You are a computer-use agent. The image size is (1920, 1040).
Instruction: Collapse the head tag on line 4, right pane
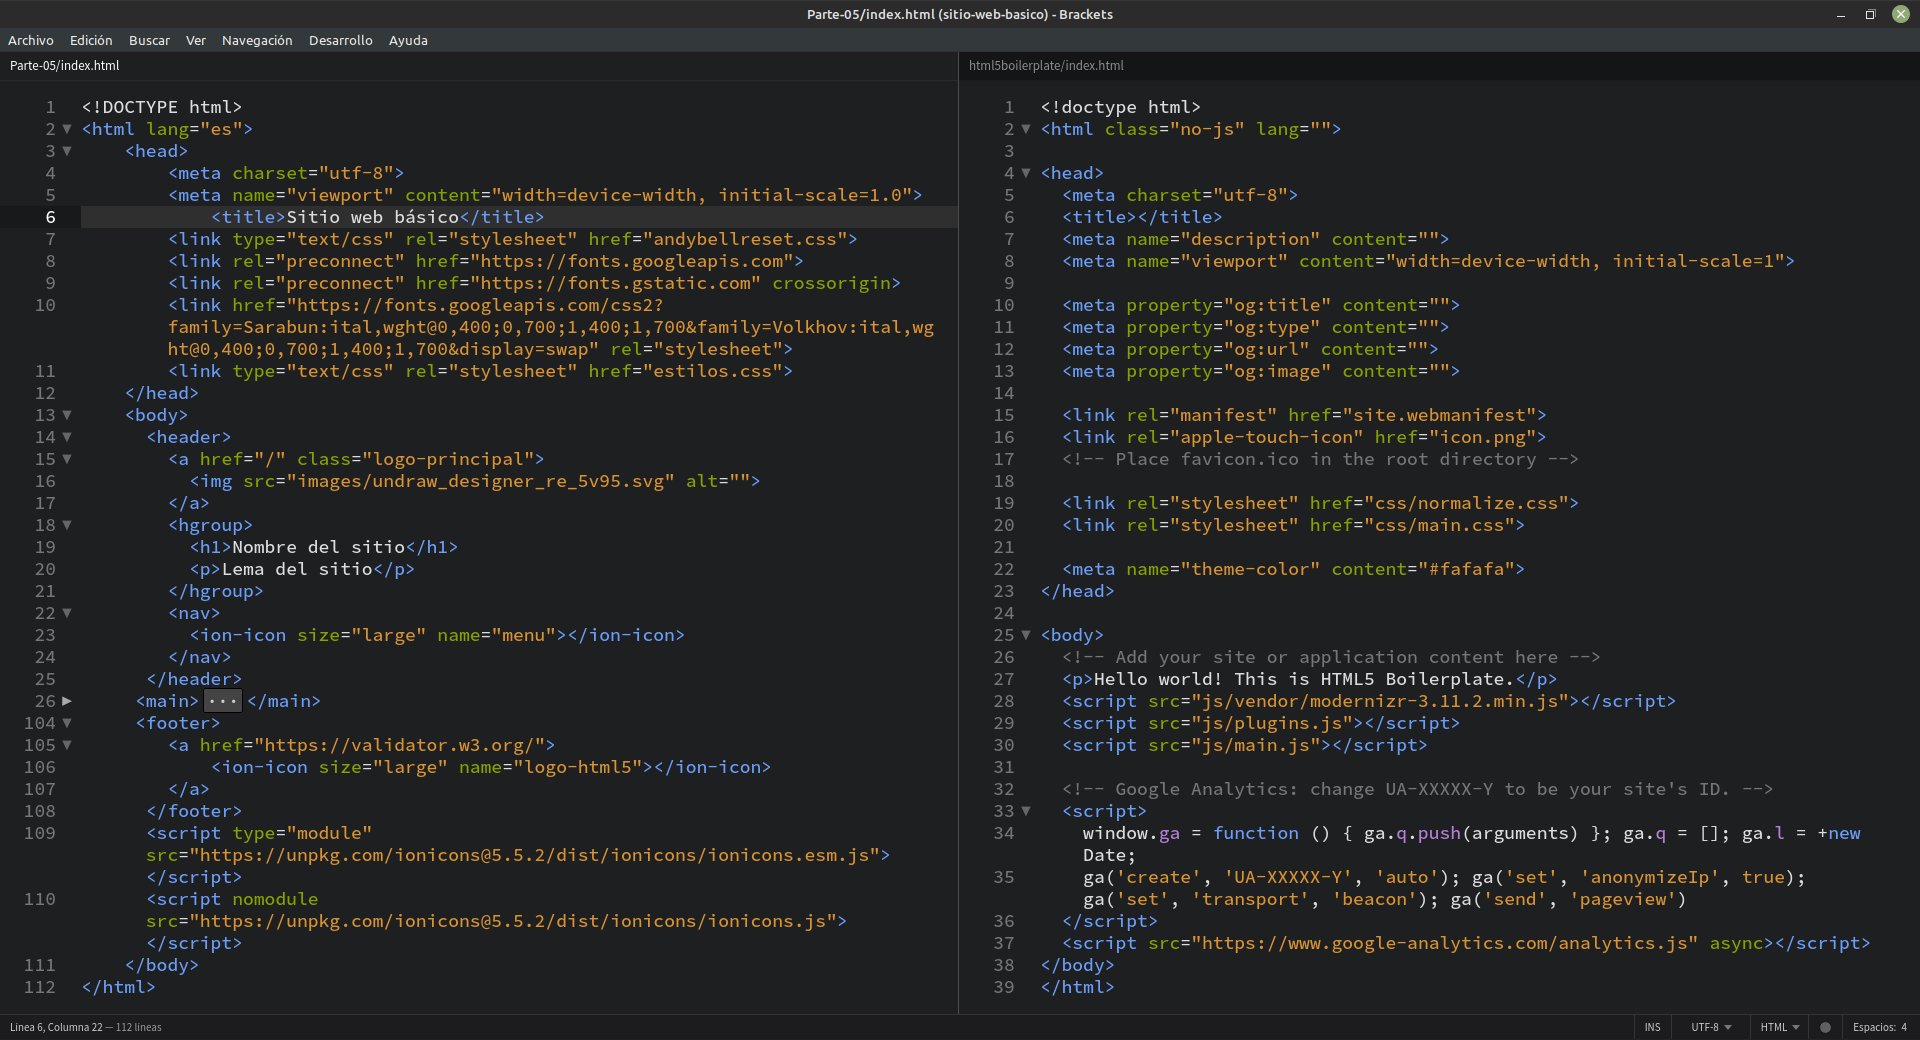point(1026,173)
